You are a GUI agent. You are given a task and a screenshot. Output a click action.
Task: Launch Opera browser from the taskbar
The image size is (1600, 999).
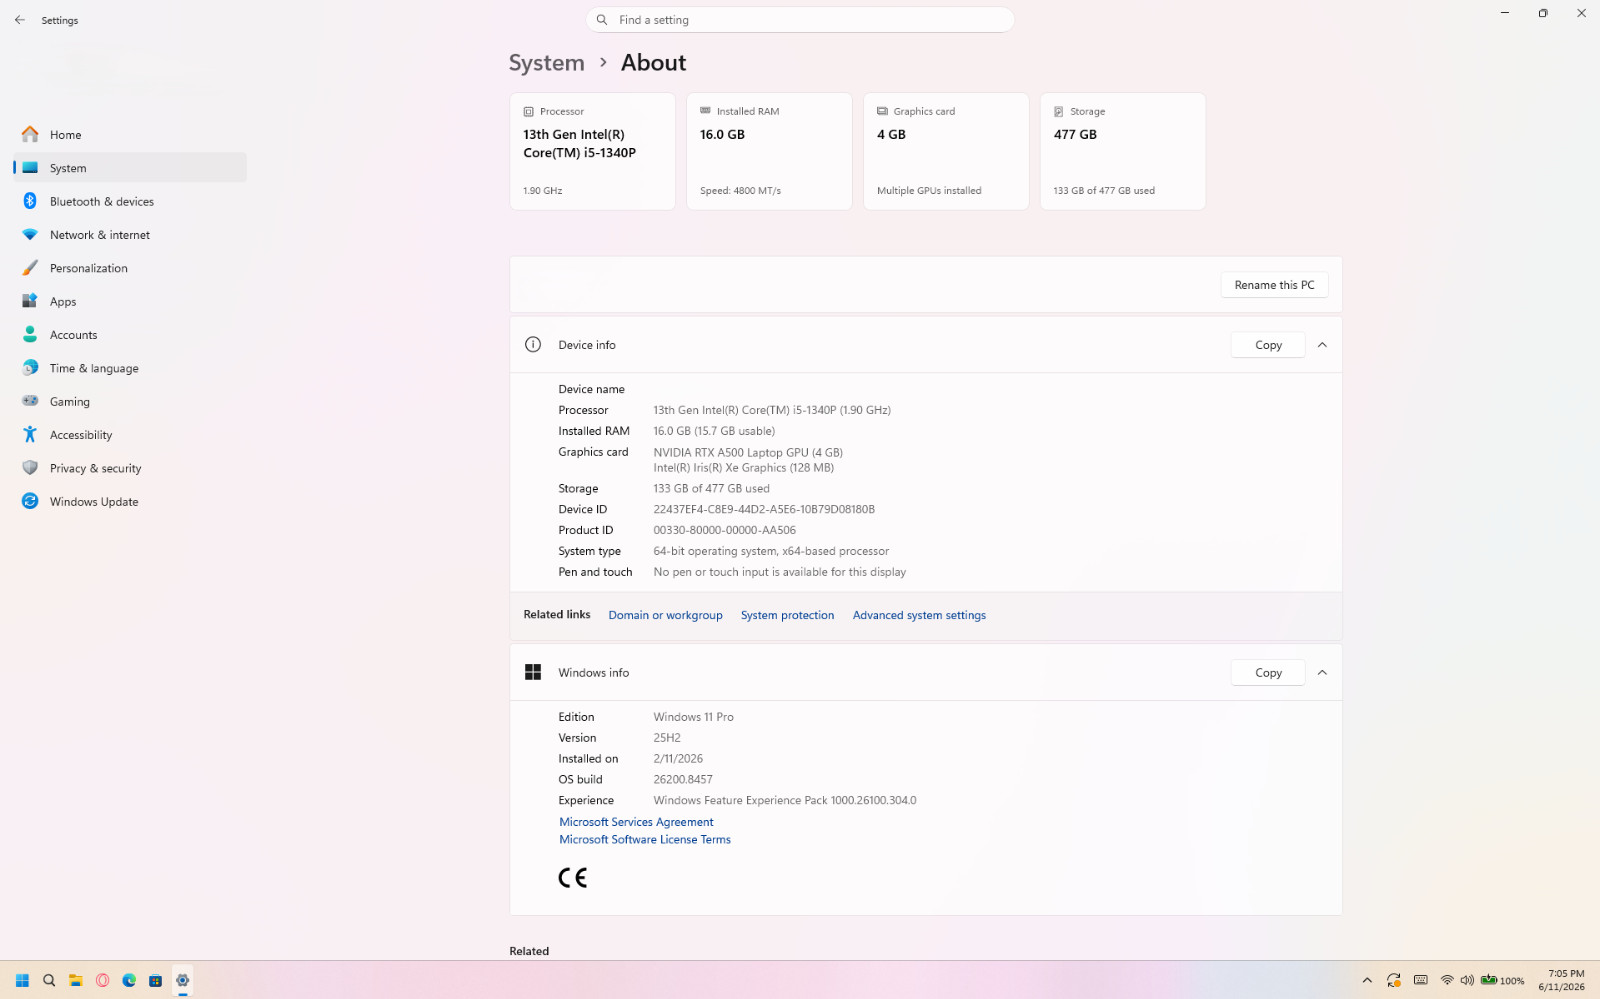click(102, 981)
